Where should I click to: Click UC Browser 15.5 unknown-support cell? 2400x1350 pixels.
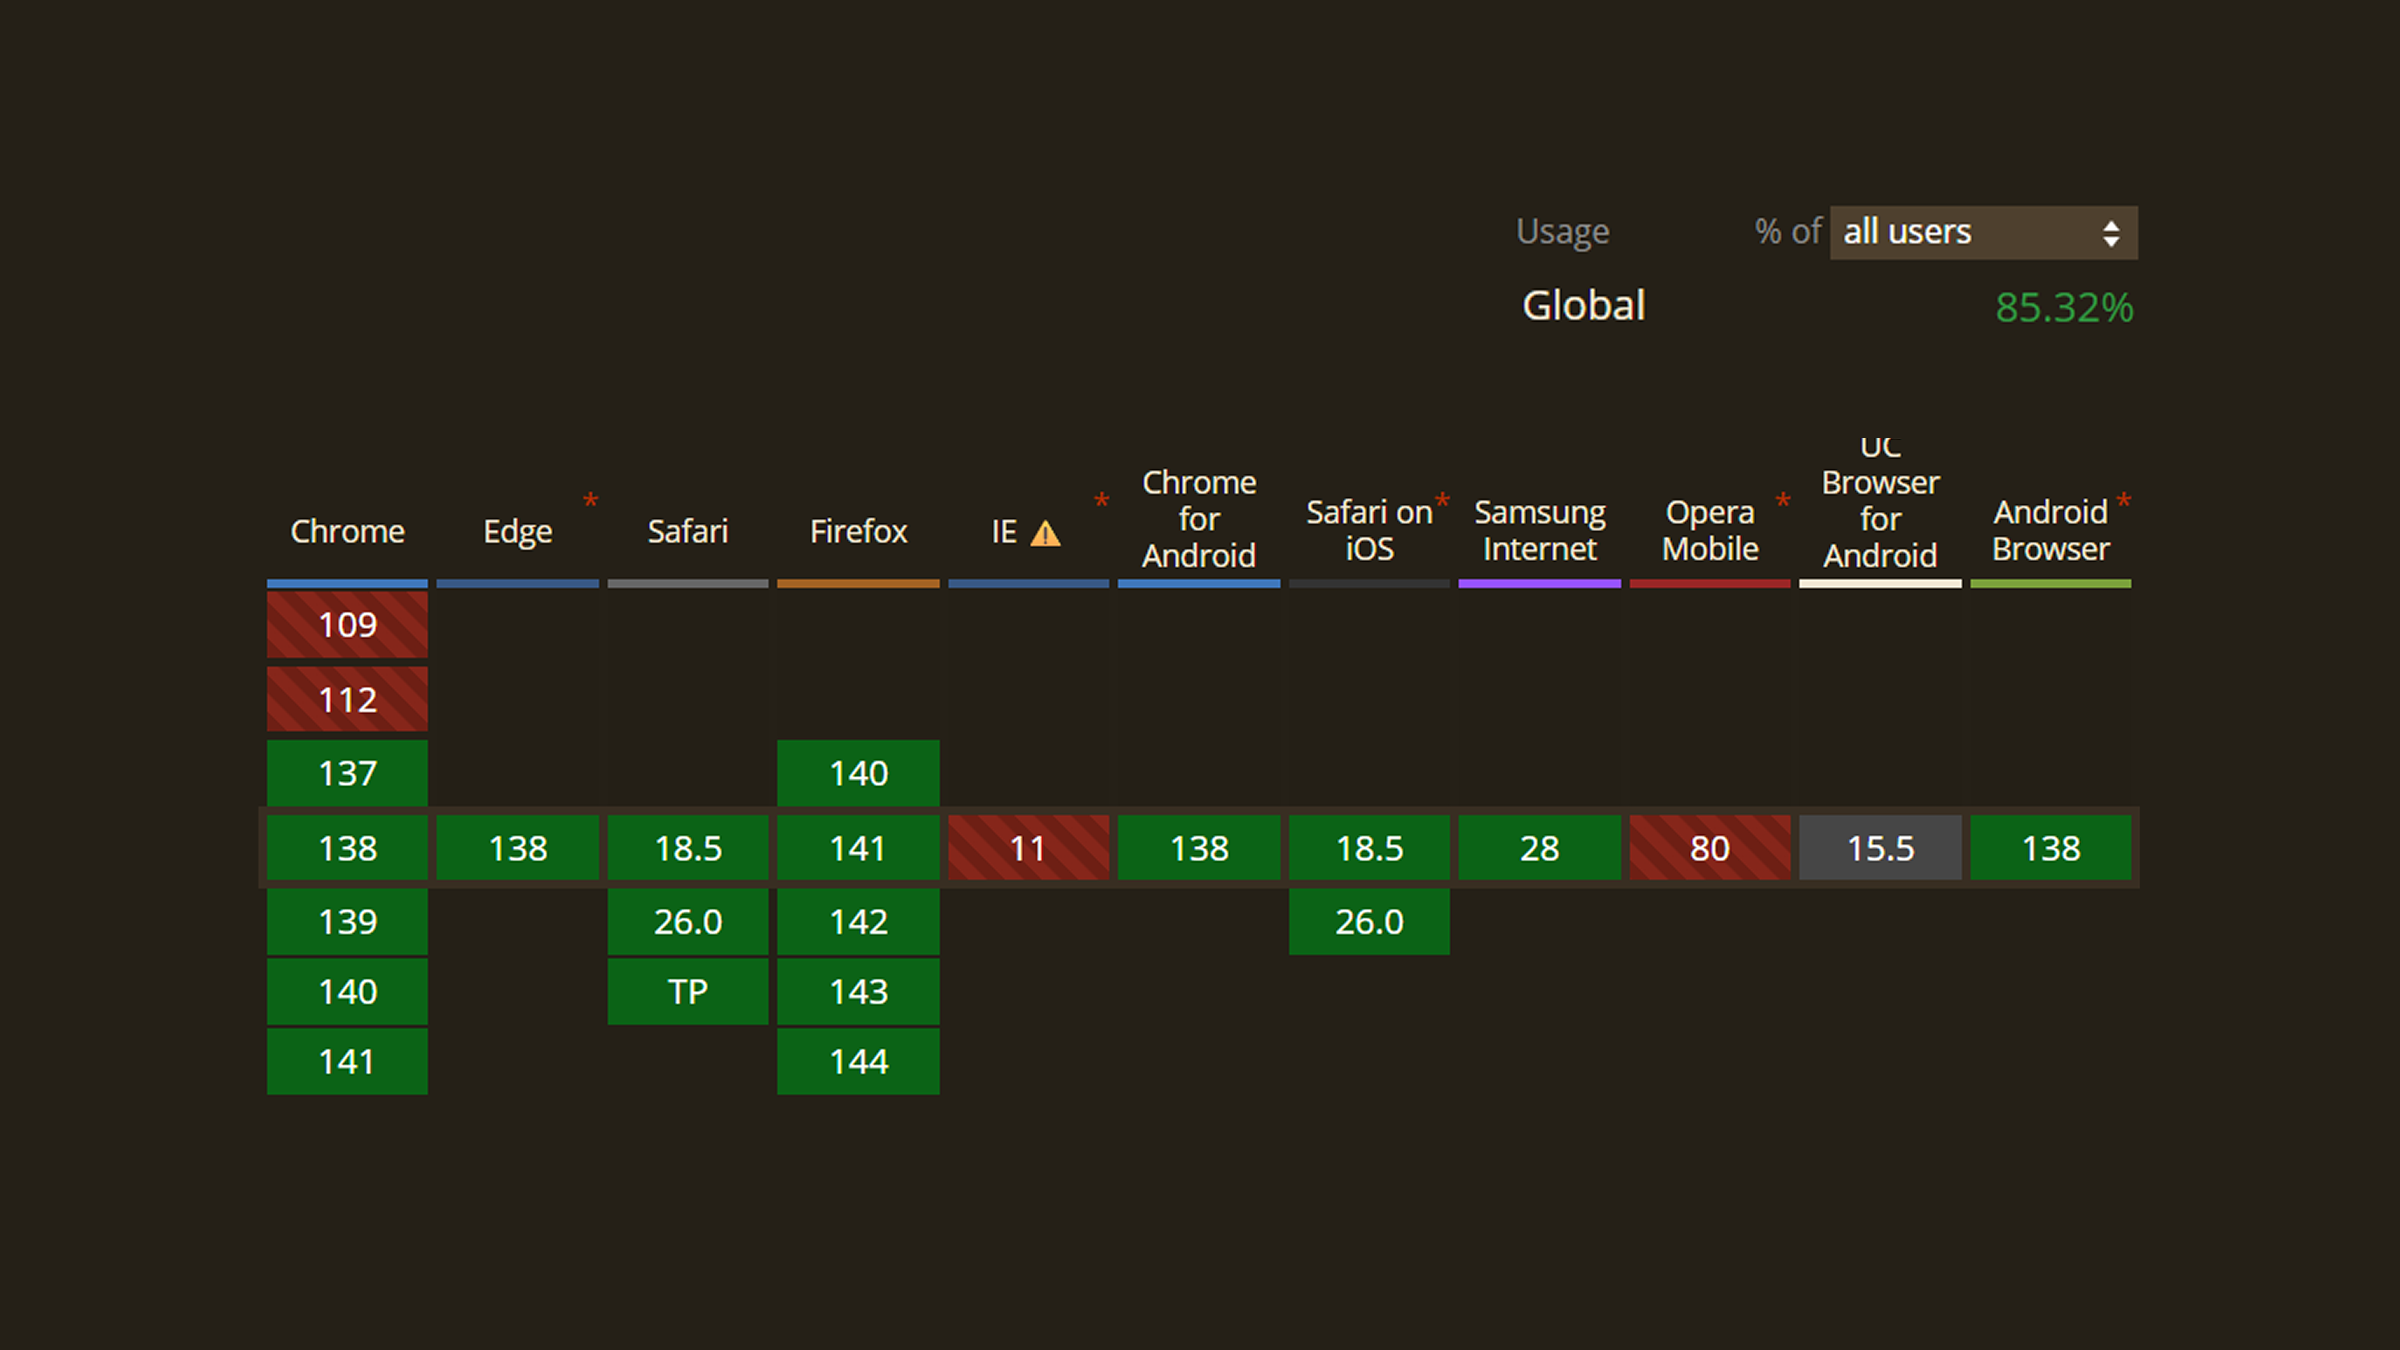pos(1880,848)
